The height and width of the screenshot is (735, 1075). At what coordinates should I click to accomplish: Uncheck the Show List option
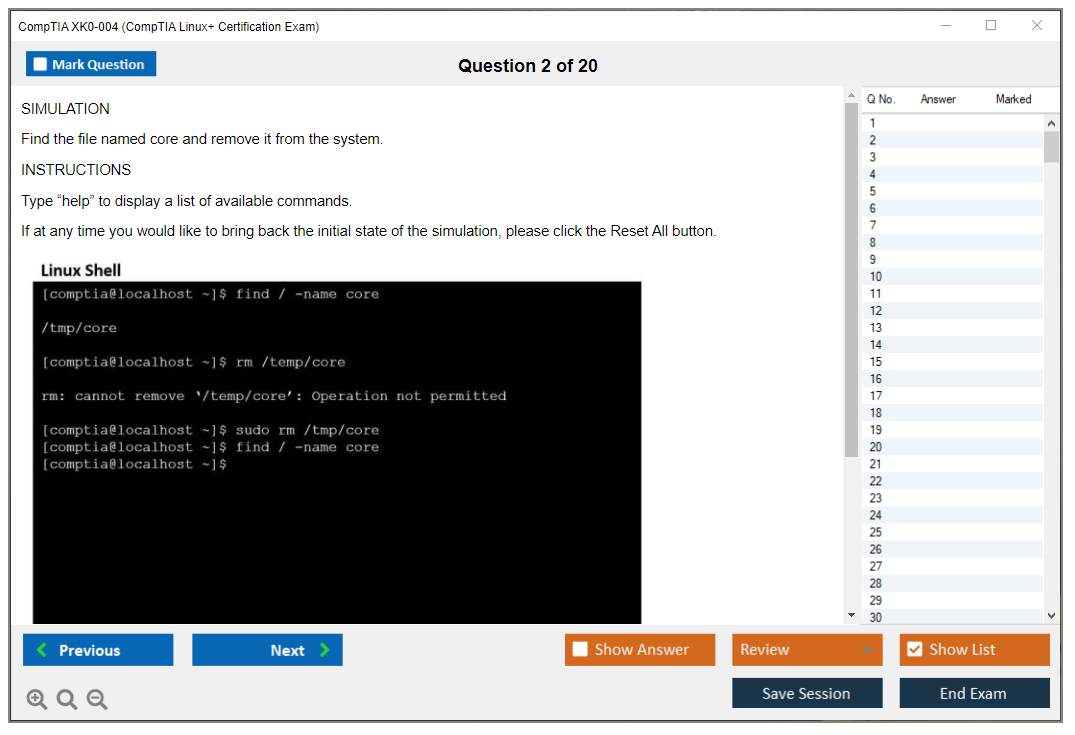pos(914,650)
